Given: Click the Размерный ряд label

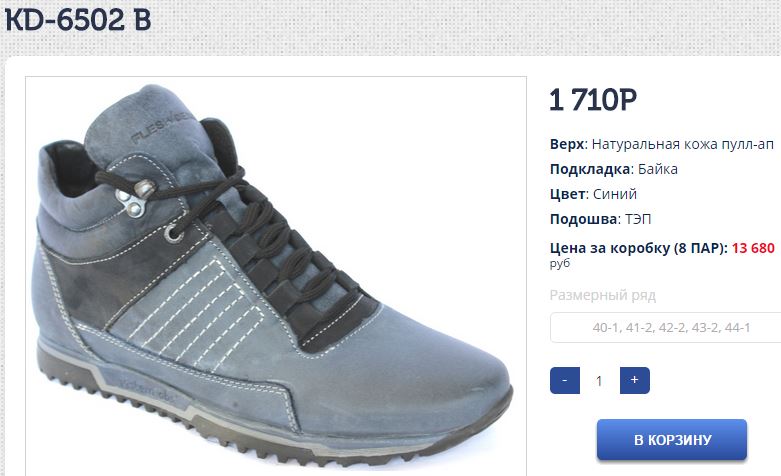Looking at the screenshot, I should (603, 295).
